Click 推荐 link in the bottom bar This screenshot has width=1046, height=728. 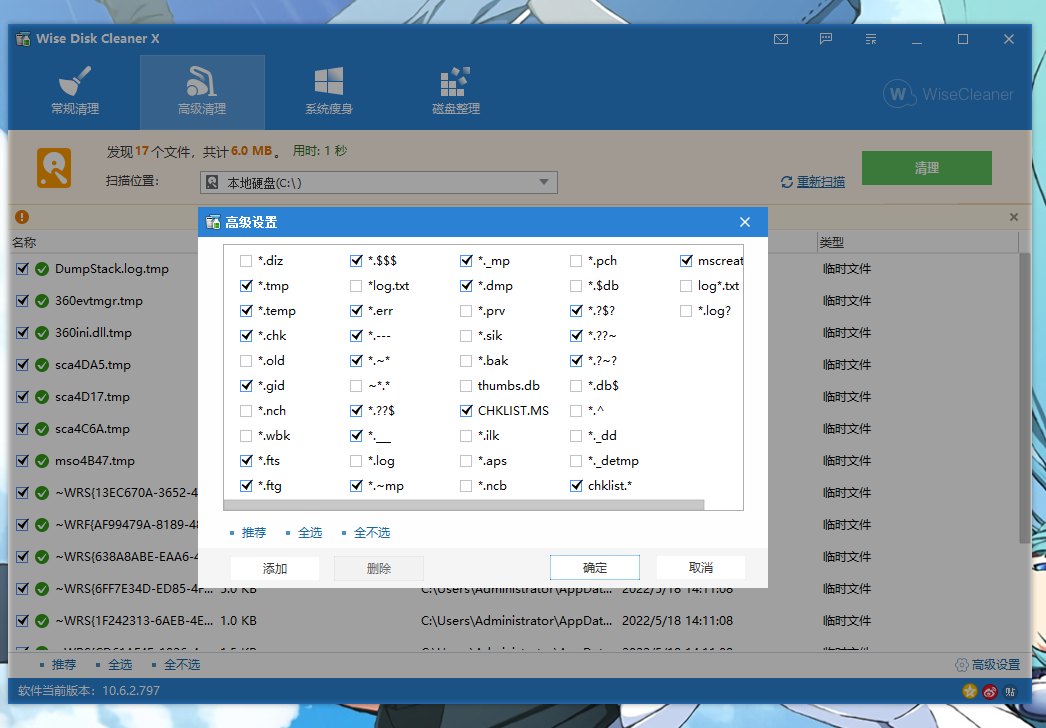click(64, 665)
